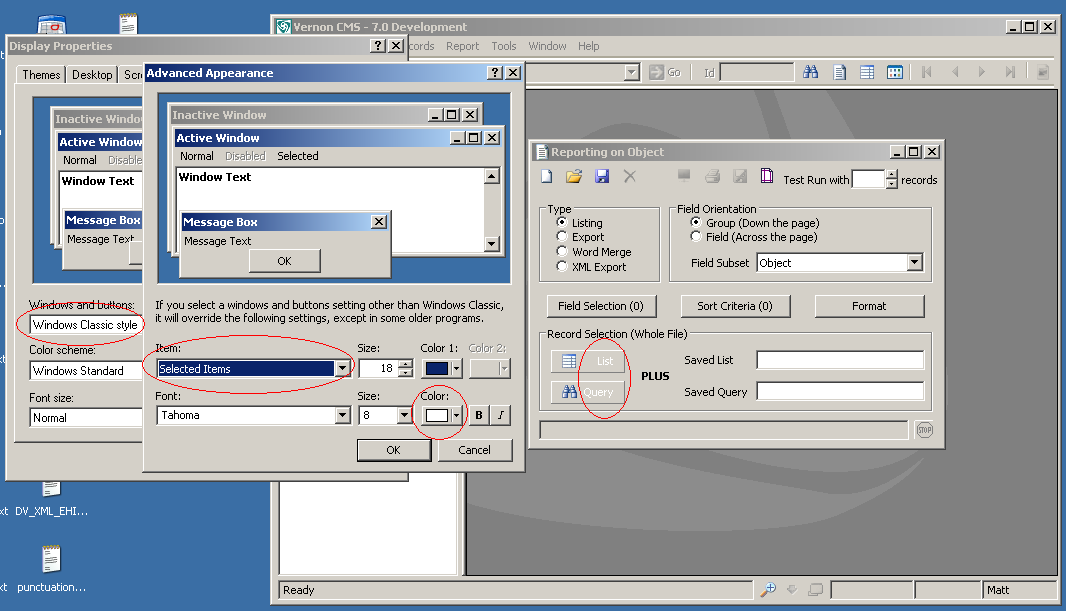Click the purple pages icon in Reporting toolbar
This screenshot has height=611, width=1066.
point(767,176)
